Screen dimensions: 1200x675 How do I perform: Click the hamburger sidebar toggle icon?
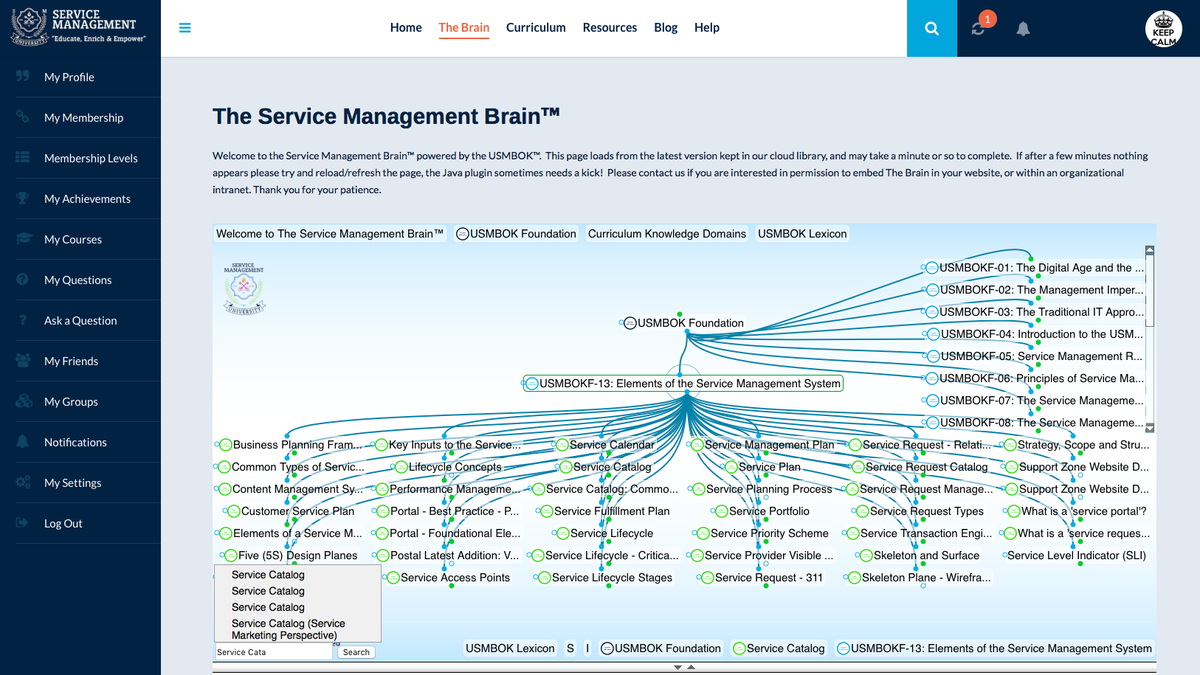coord(185,28)
